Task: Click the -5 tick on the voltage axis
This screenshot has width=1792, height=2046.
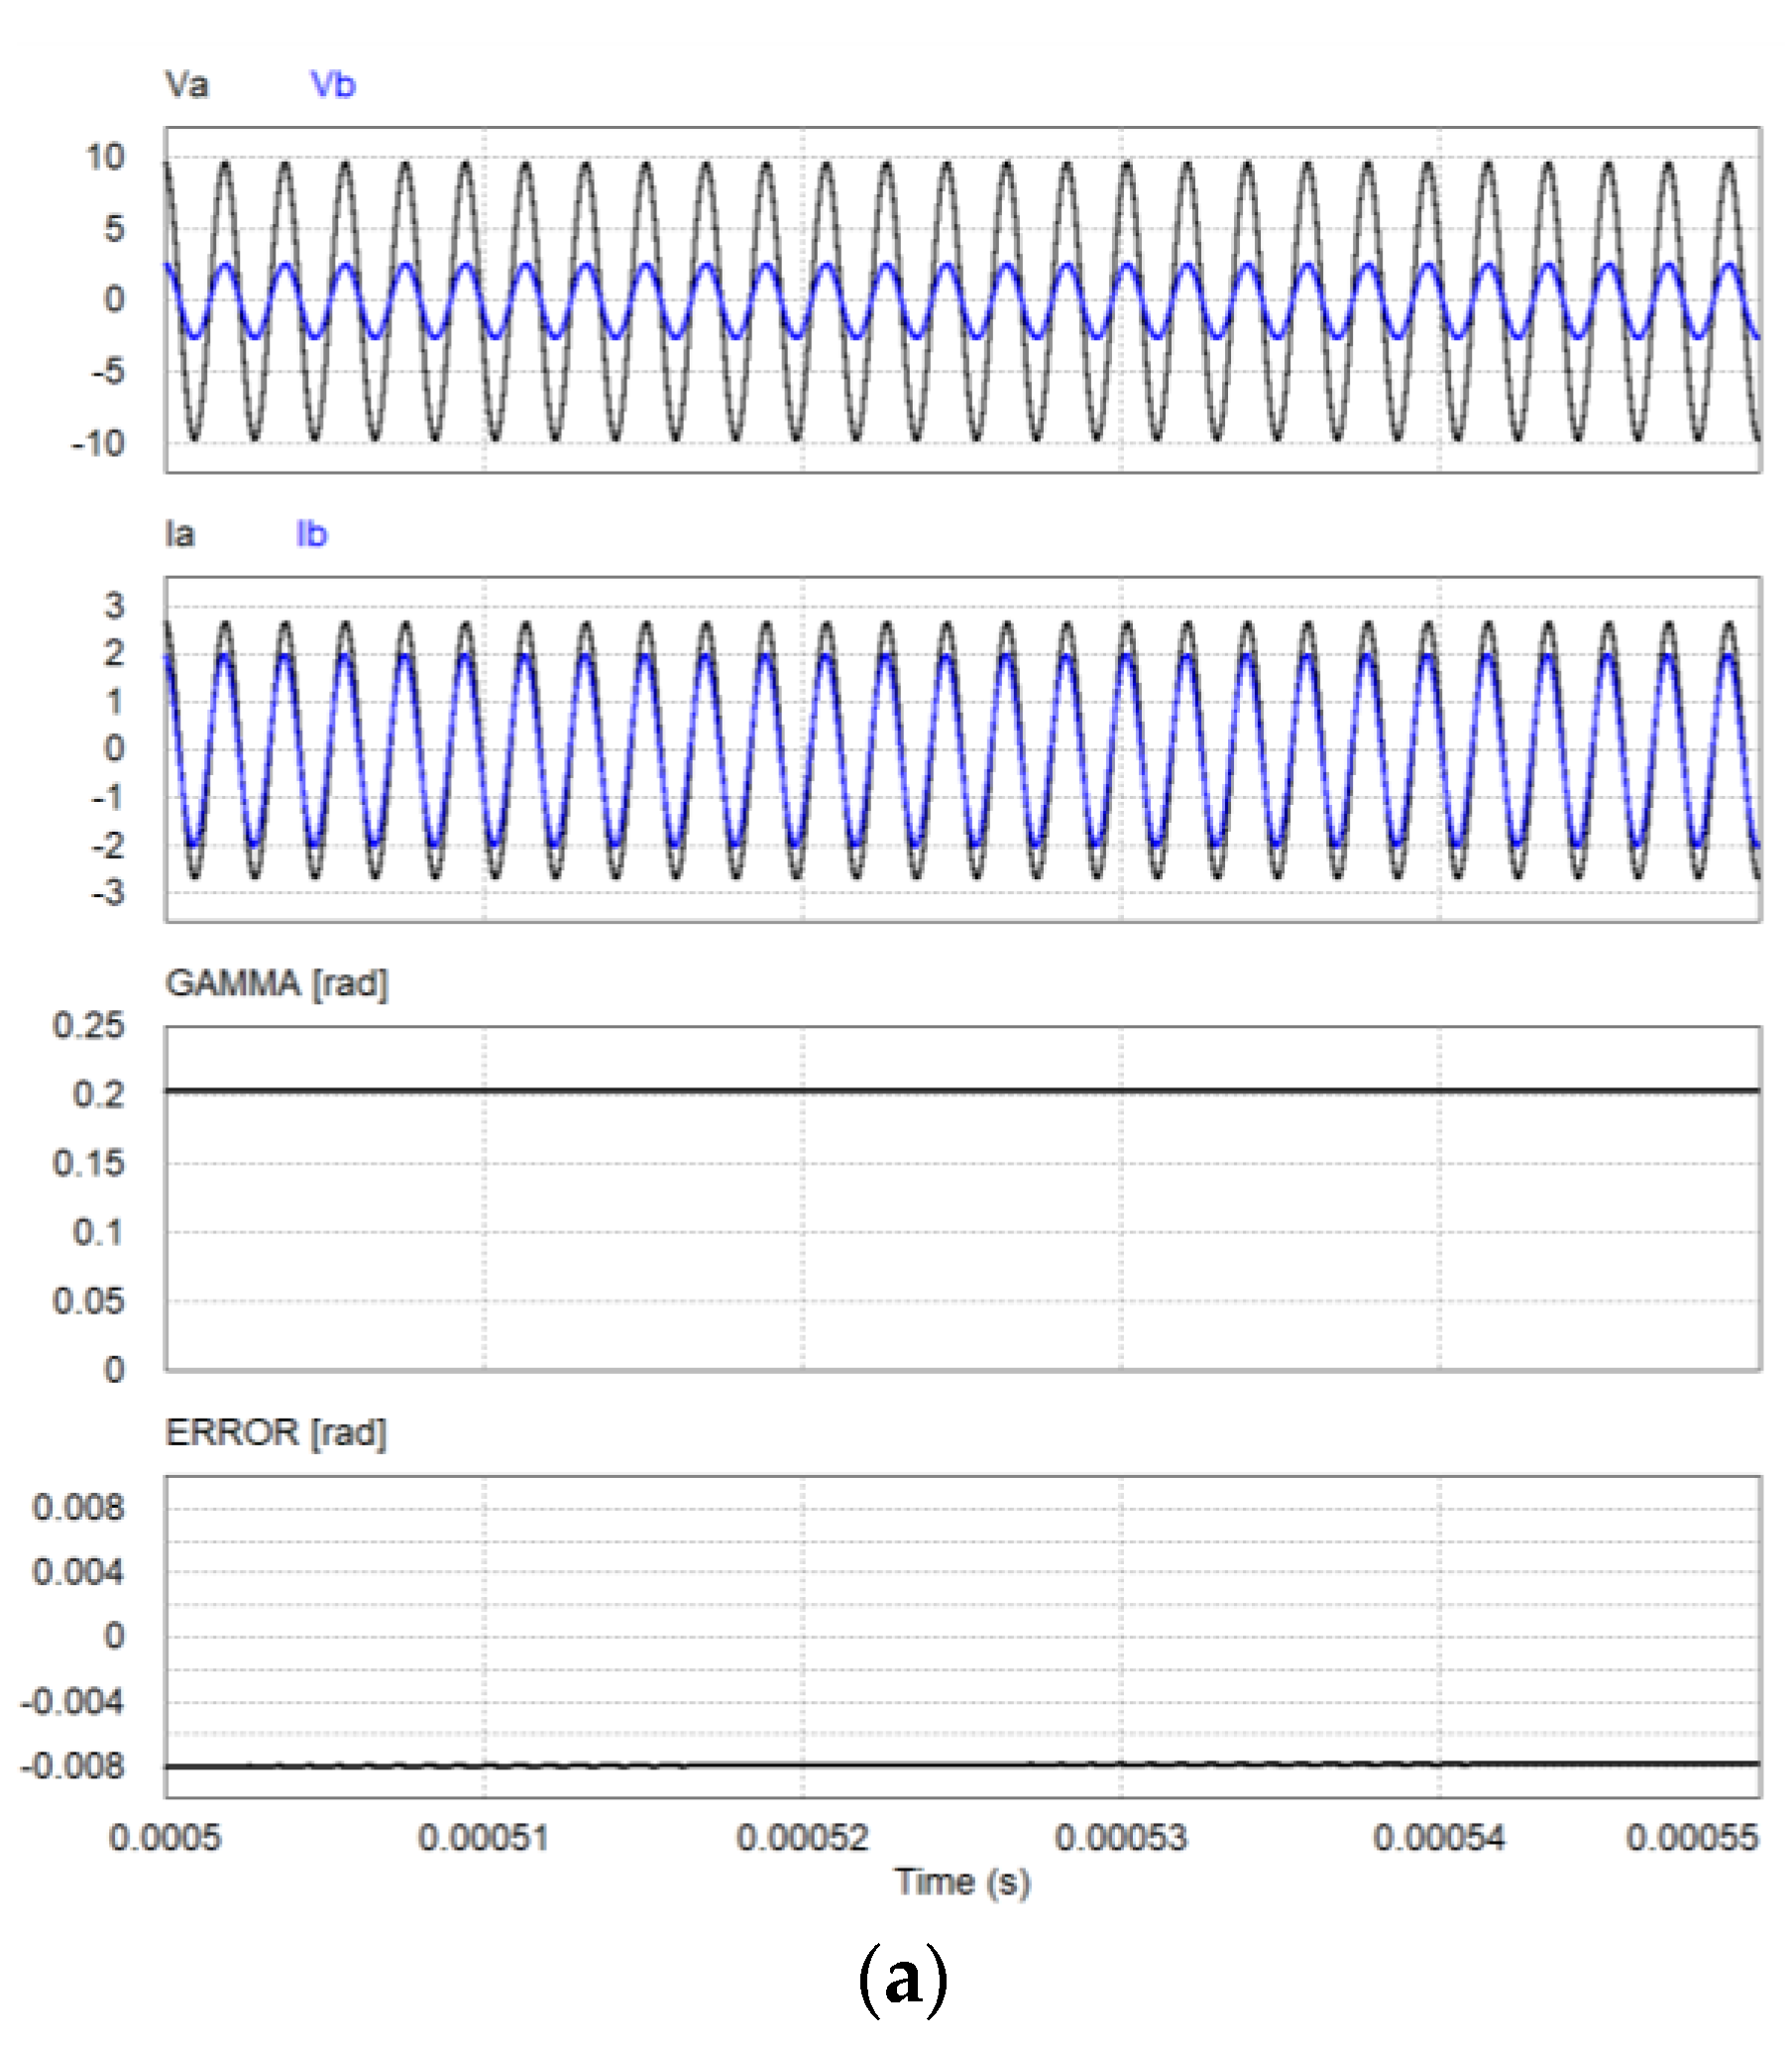Action: tap(106, 372)
